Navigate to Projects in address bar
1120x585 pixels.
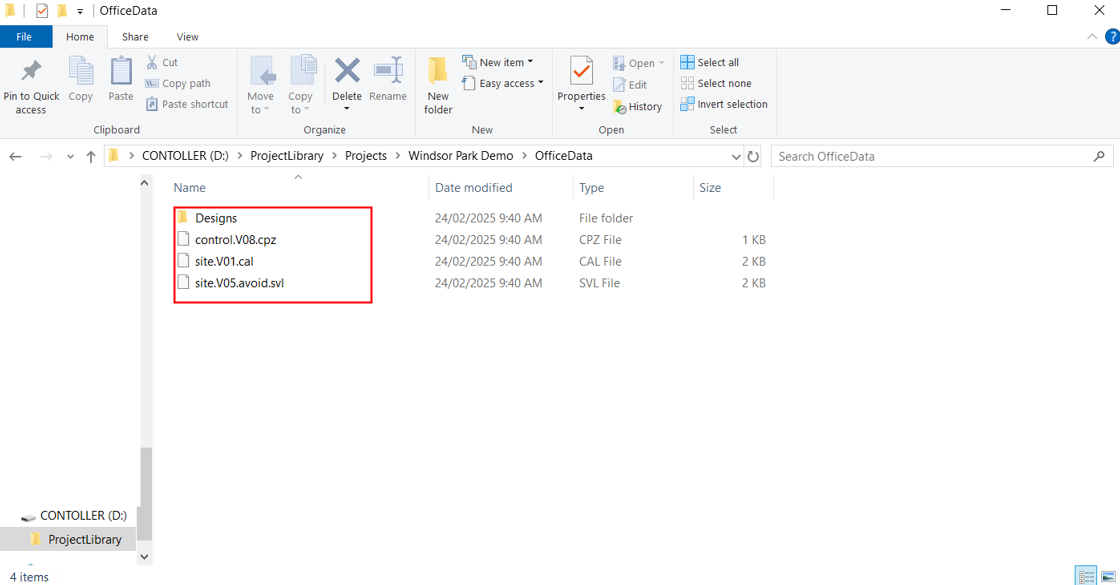366,156
